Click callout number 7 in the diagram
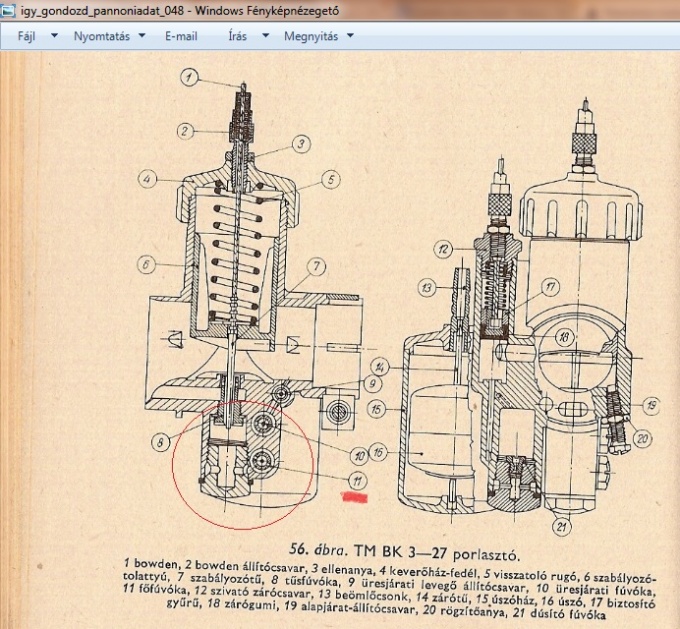Image resolution: width=680 pixels, height=629 pixels. pos(314,266)
